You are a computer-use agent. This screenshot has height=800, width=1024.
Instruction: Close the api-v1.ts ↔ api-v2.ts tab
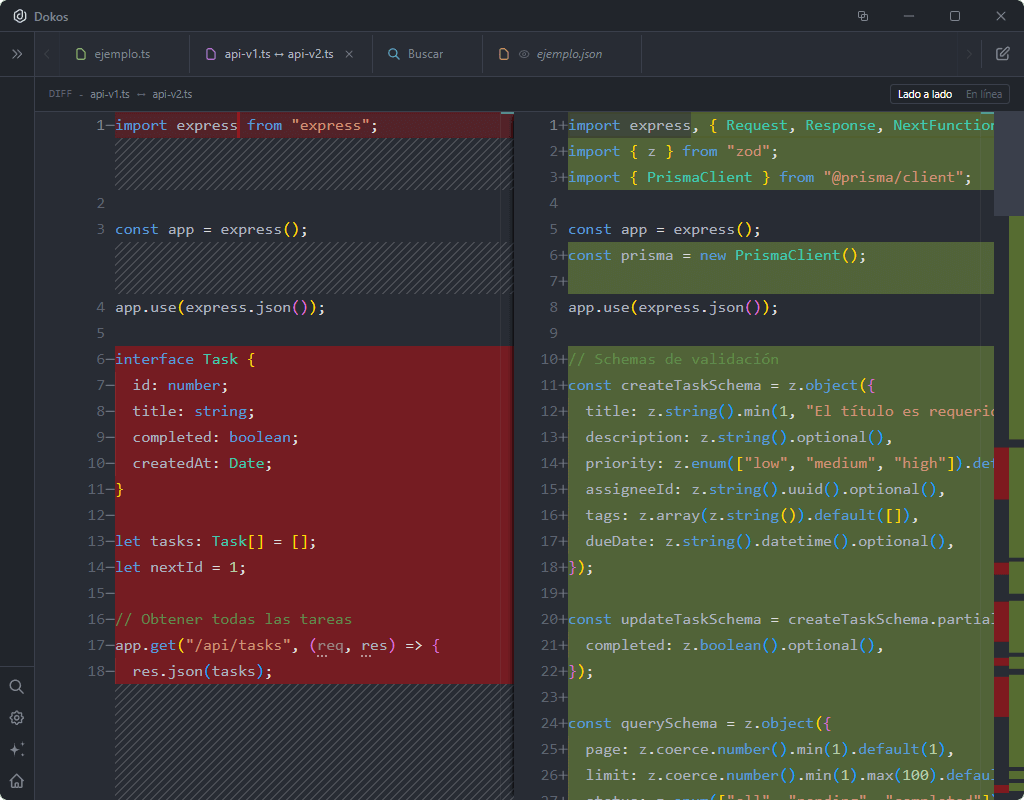tap(349, 54)
